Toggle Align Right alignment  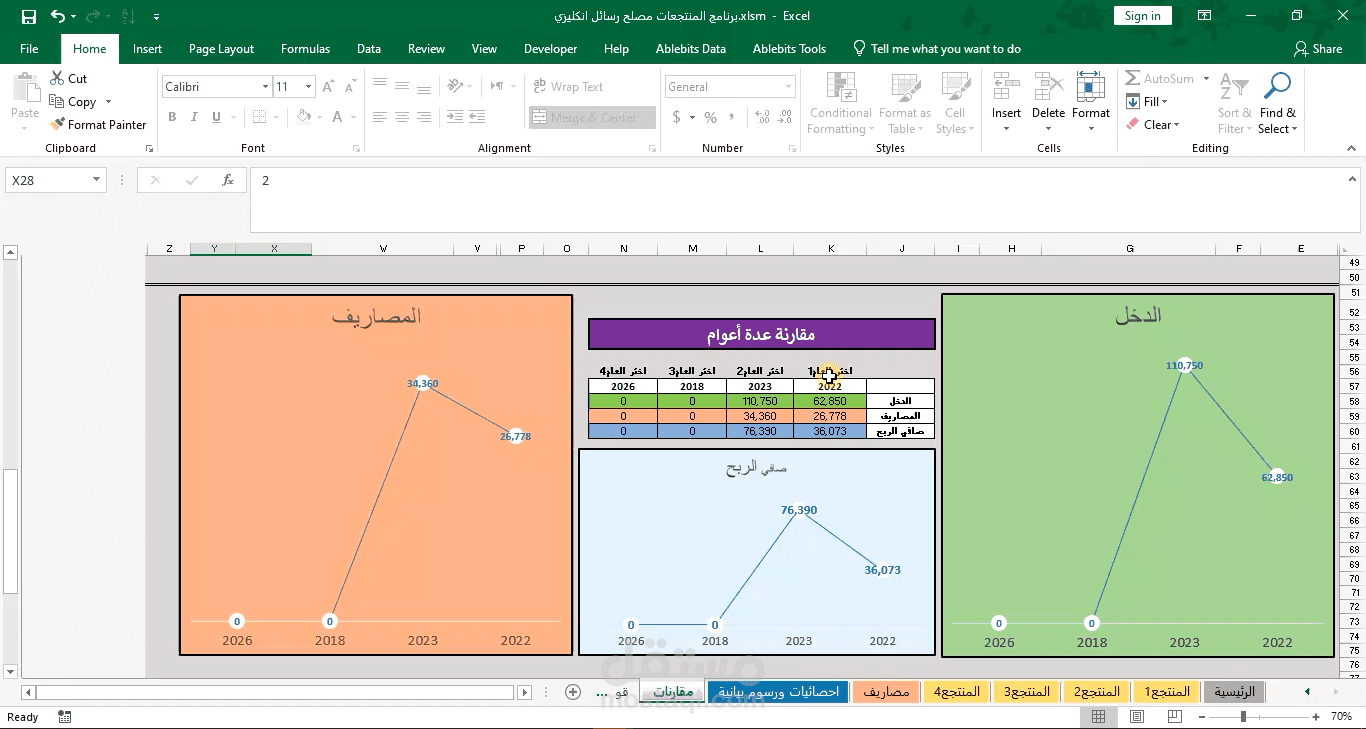(424, 117)
